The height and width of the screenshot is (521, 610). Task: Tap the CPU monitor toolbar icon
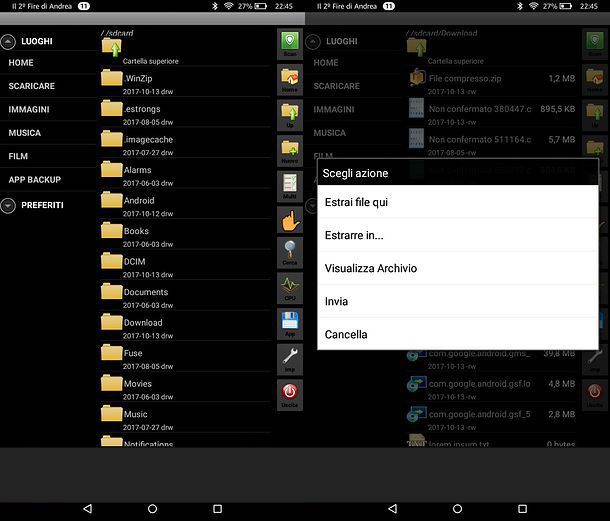[x=290, y=288]
